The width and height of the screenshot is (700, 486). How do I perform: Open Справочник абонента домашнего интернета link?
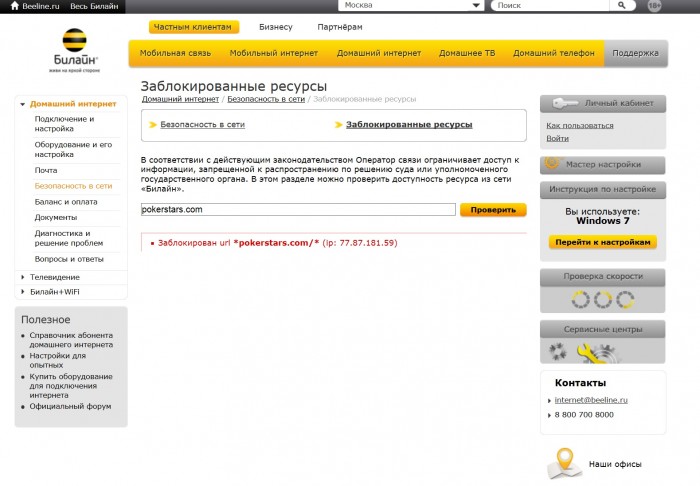point(71,340)
